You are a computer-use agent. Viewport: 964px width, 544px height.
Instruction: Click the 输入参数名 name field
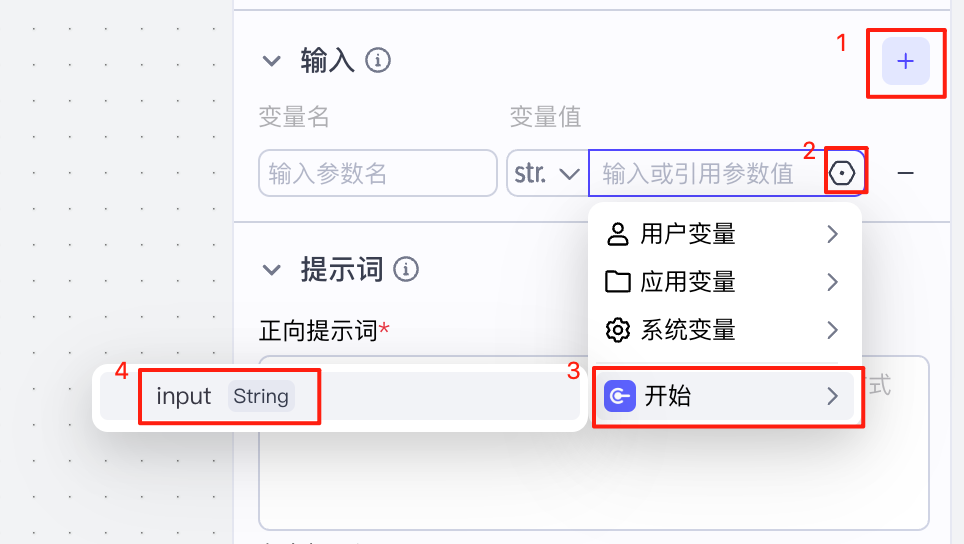click(x=377, y=173)
